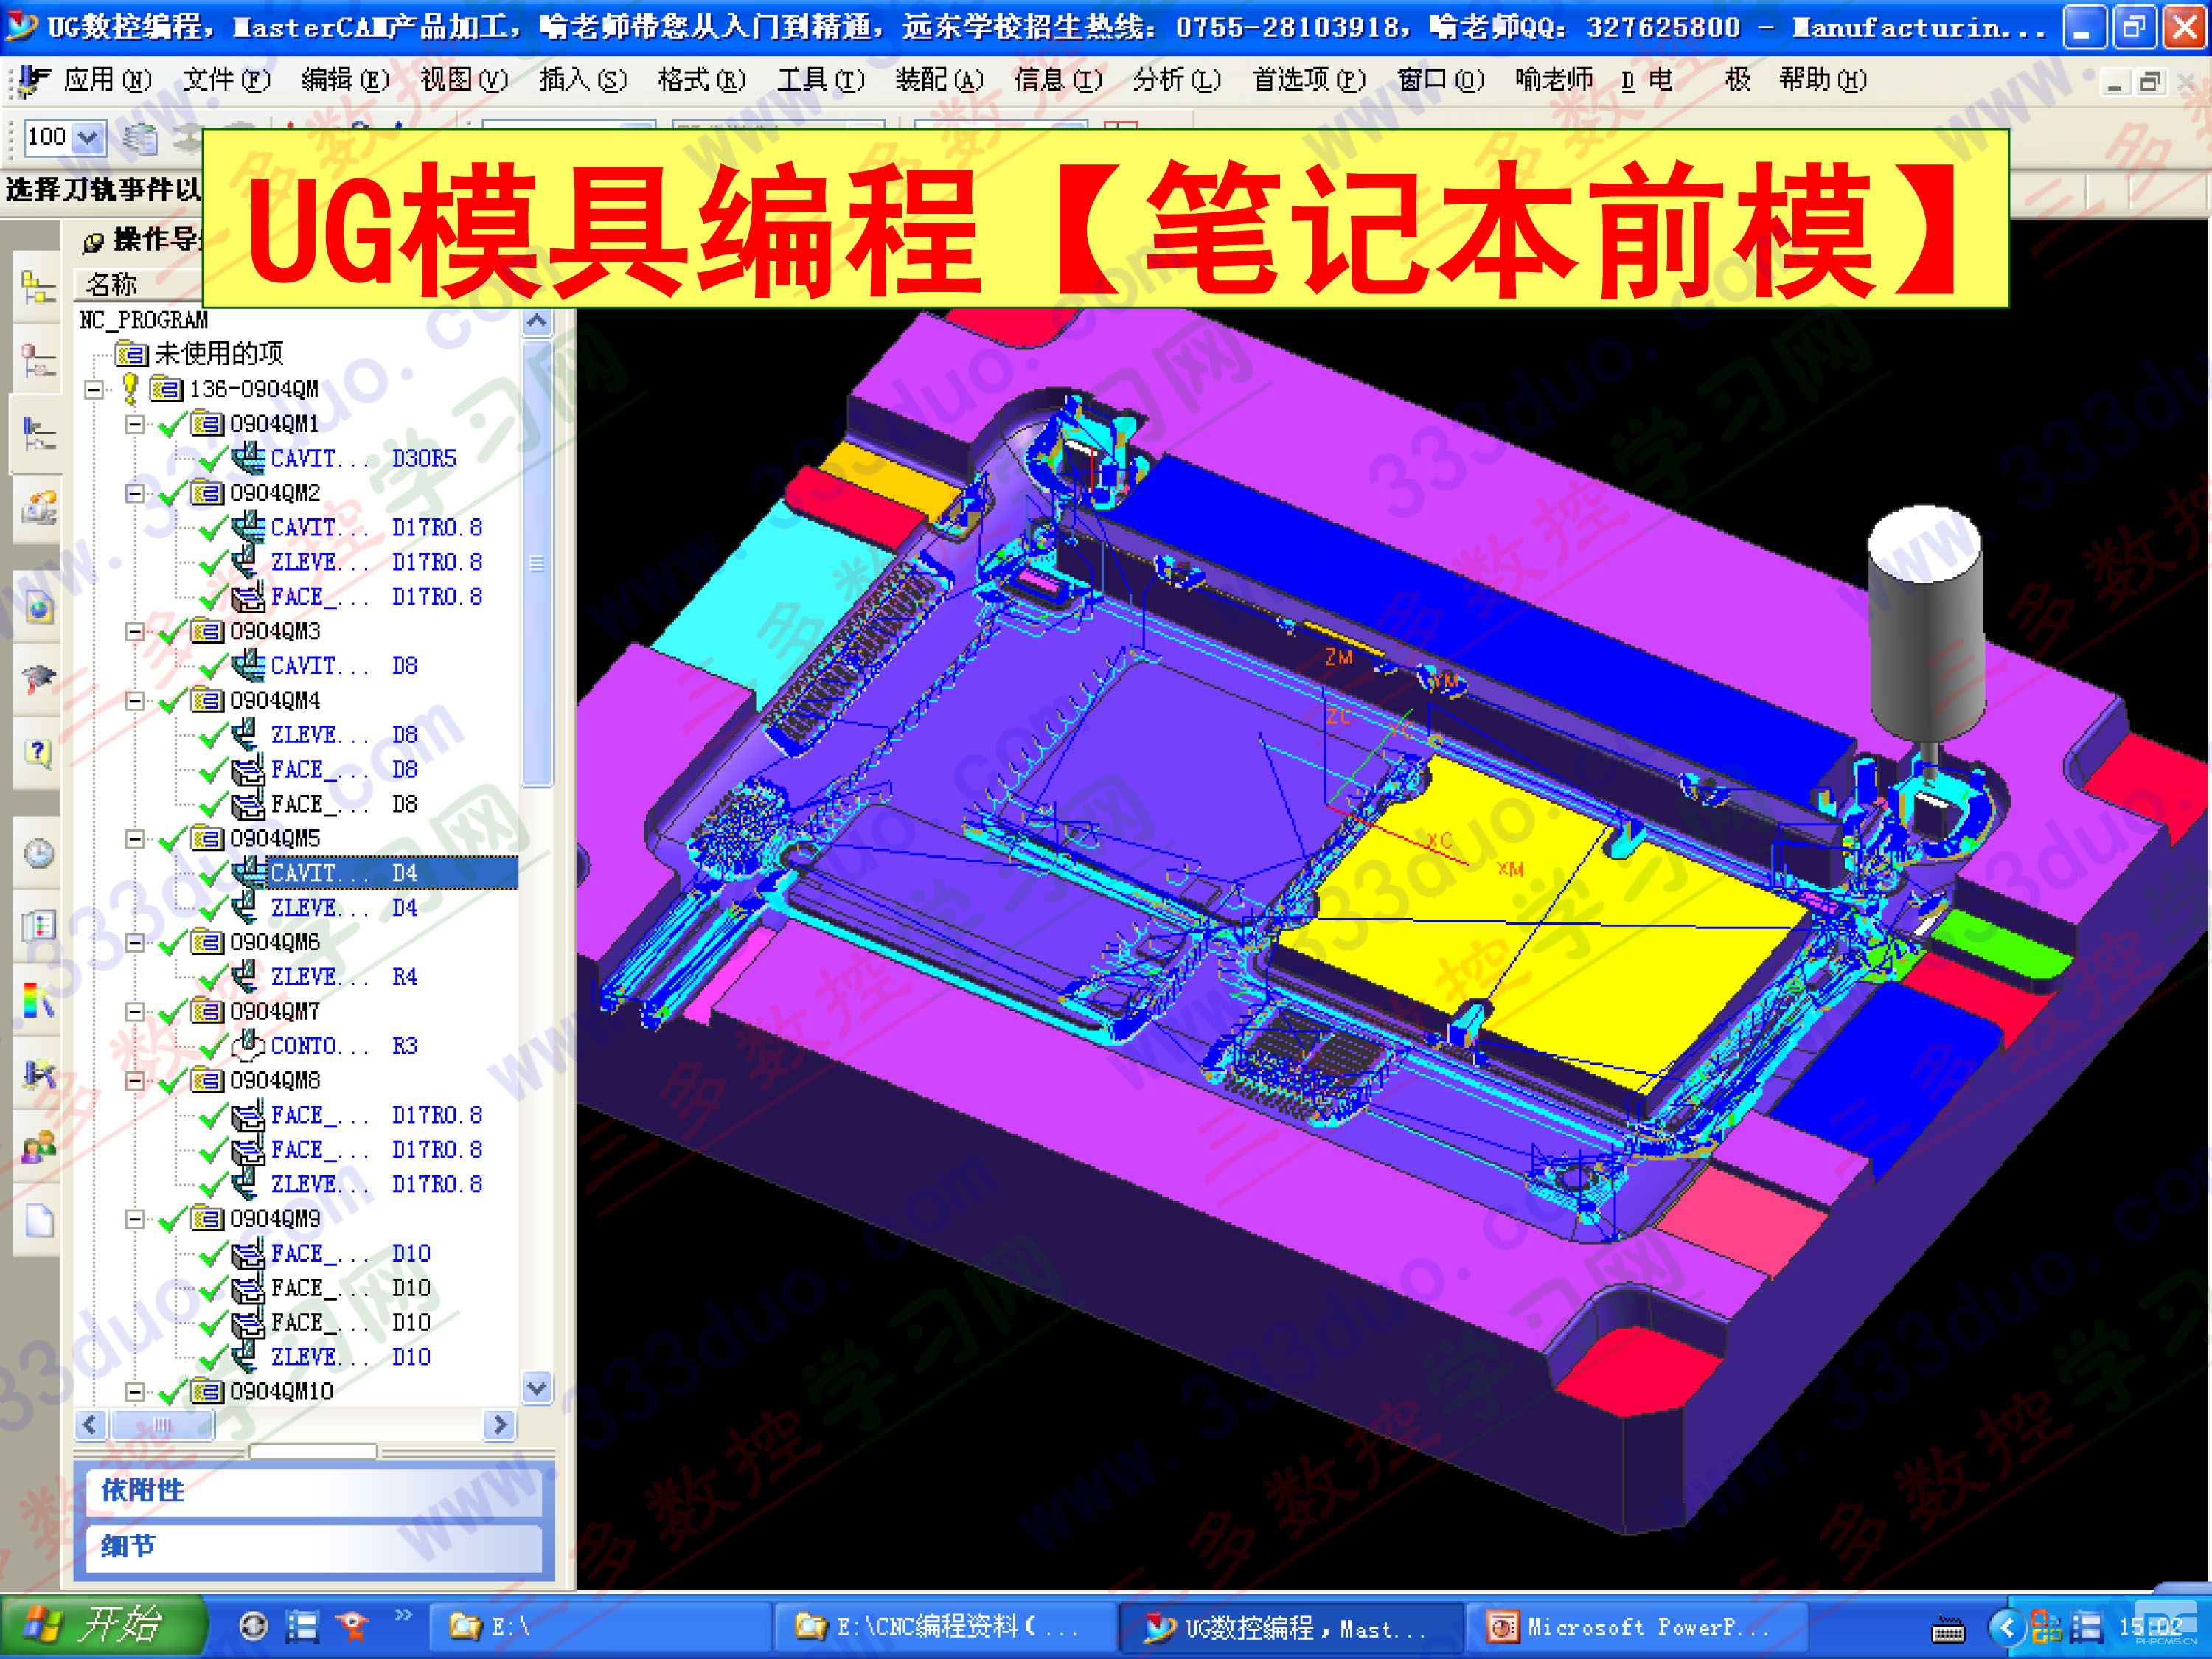2212x1659 pixels.
Task: Open the 编辑(E) menu
Action: coord(345,79)
